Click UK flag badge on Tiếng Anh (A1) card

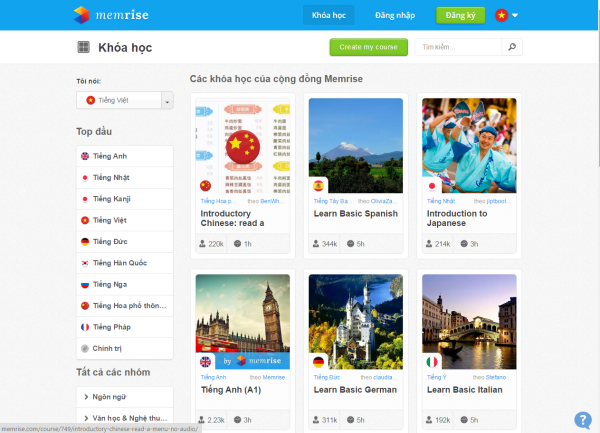(205, 362)
